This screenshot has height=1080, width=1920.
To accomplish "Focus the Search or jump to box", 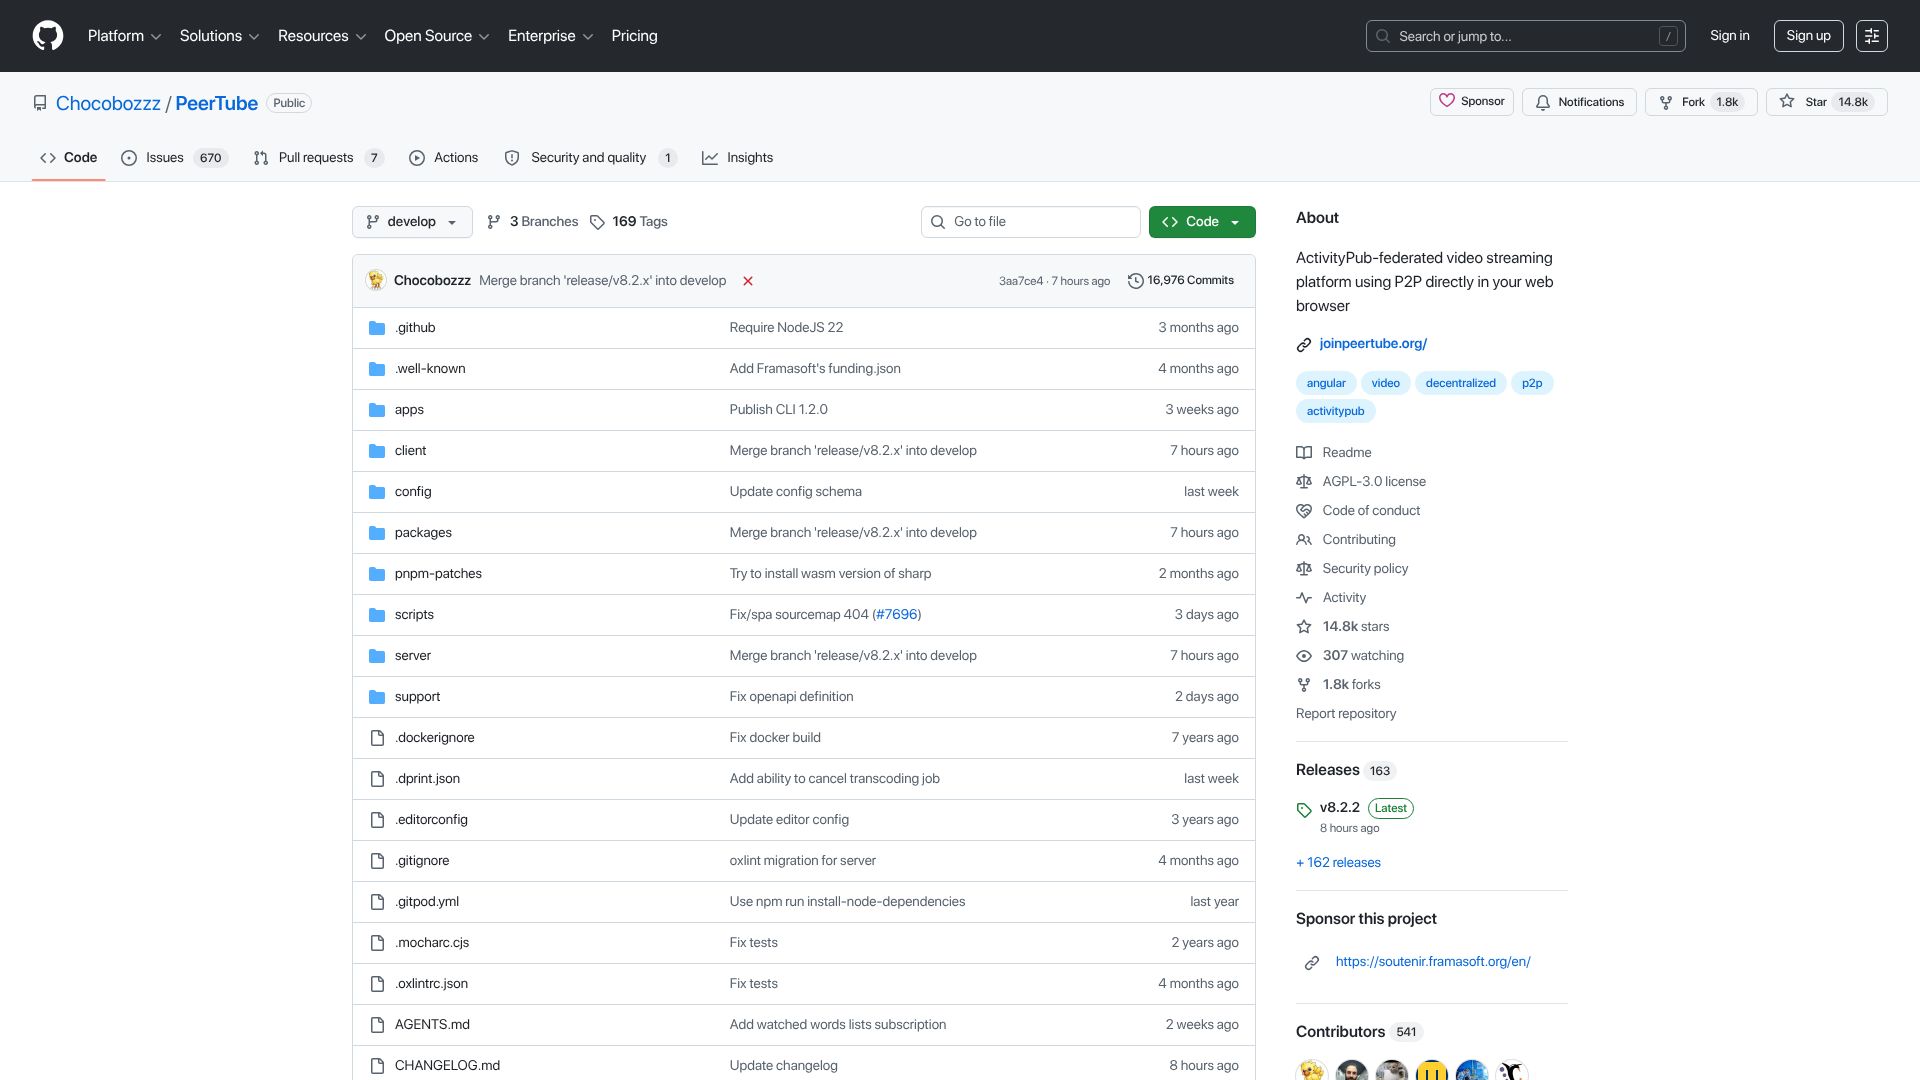I will [1525, 36].
